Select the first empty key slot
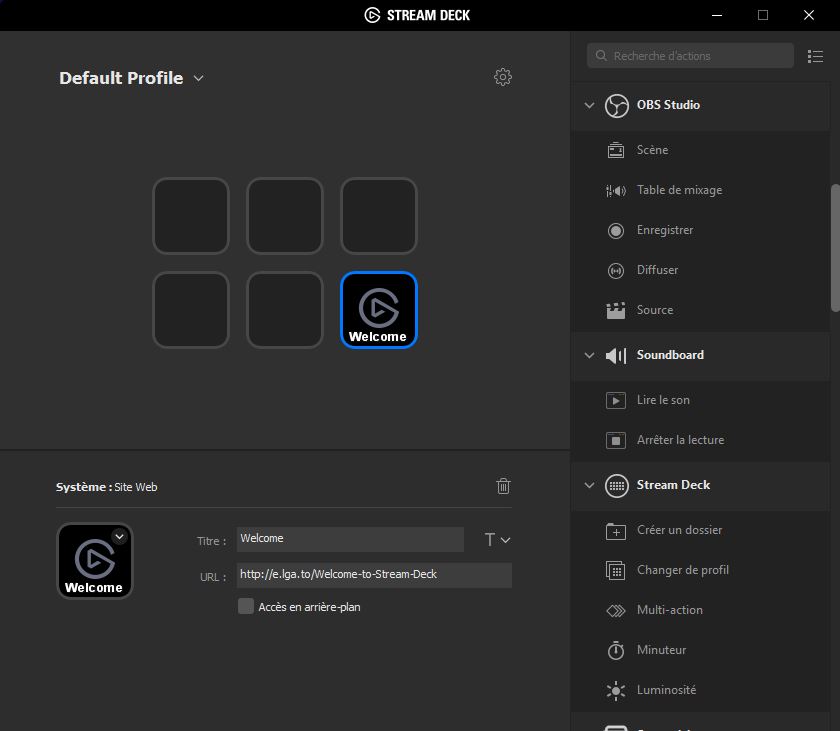The width and height of the screenshot is (840, 731). point(191,216)
